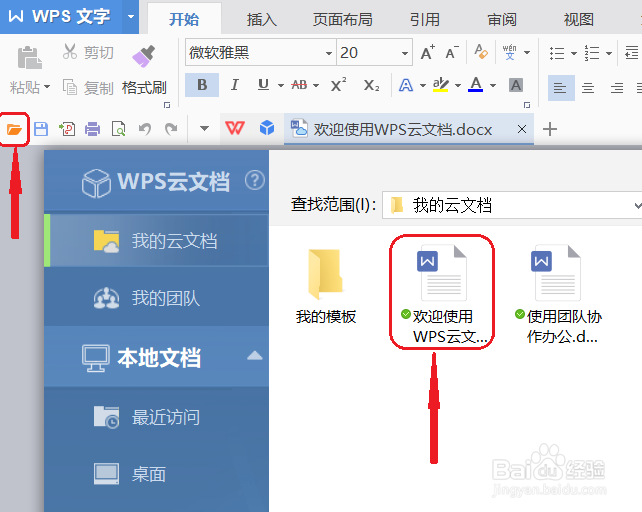The image size is (642, 512).
Task: Align text right
Action: point(617,88)
